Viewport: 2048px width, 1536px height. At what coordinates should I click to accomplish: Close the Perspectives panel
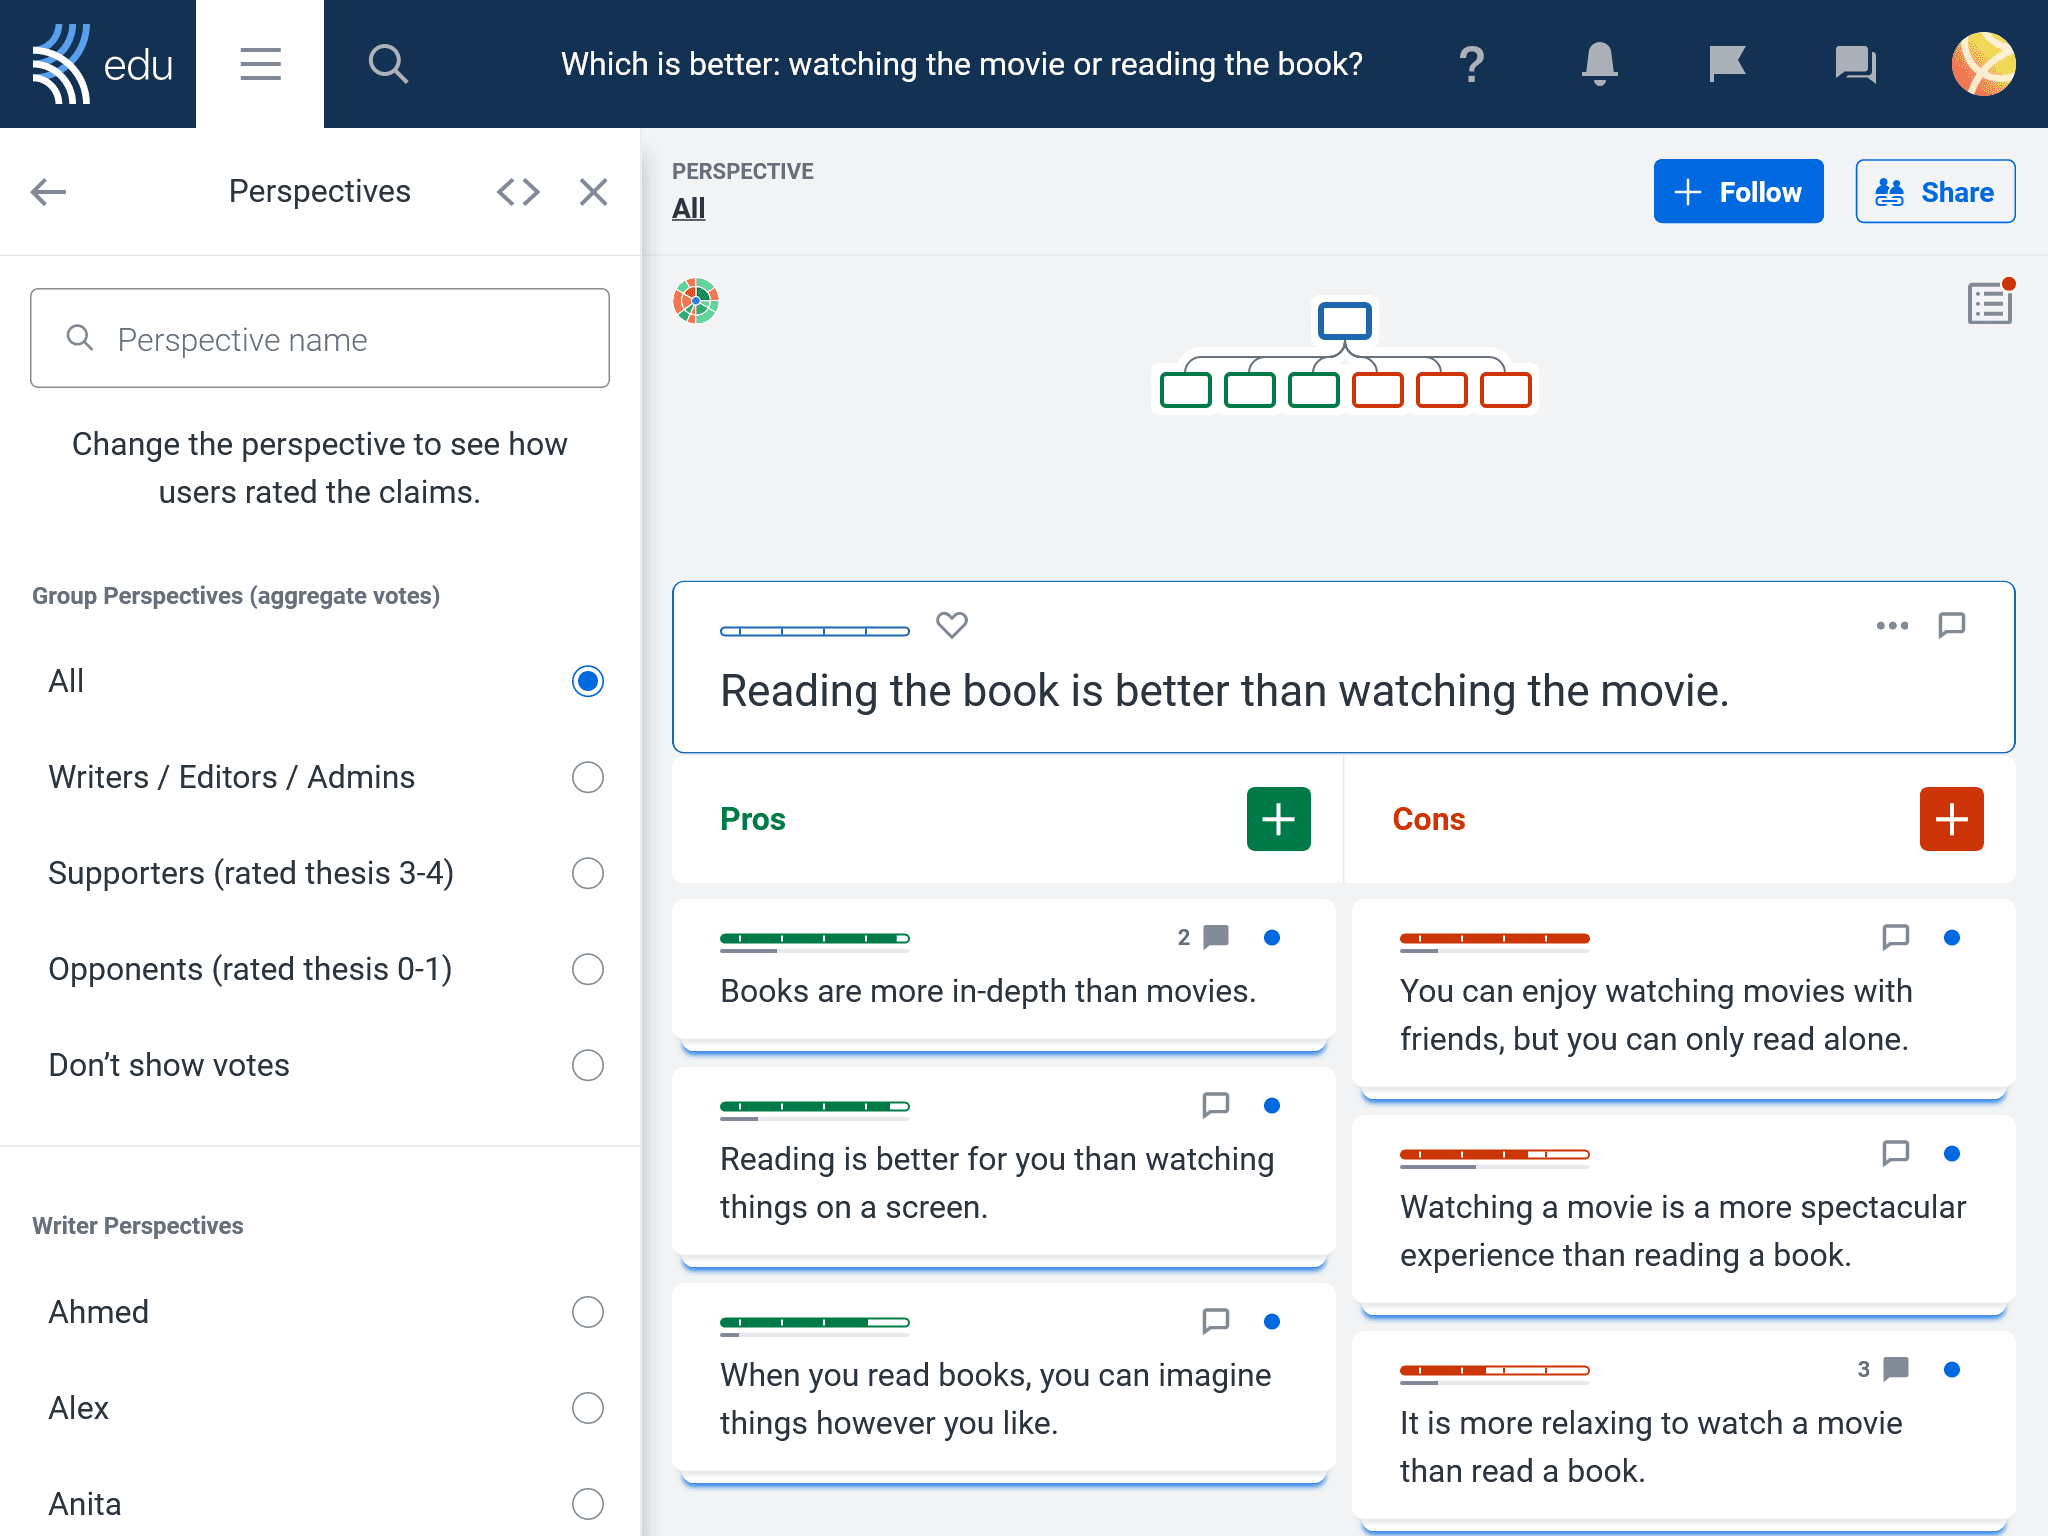(594, 191)
